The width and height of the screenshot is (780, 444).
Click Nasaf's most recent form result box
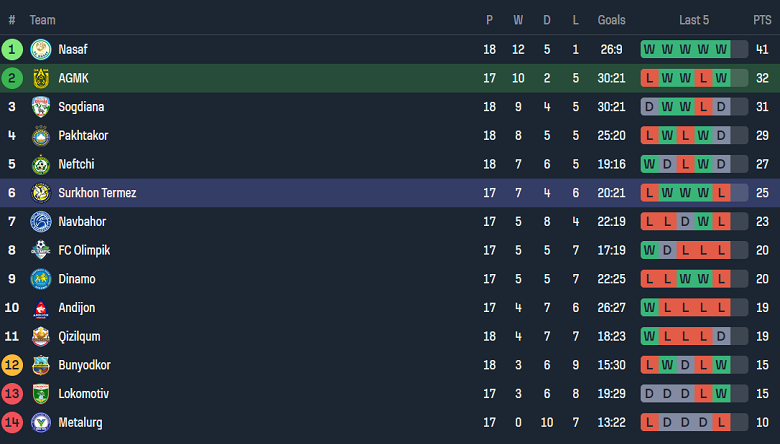[721, 49]
